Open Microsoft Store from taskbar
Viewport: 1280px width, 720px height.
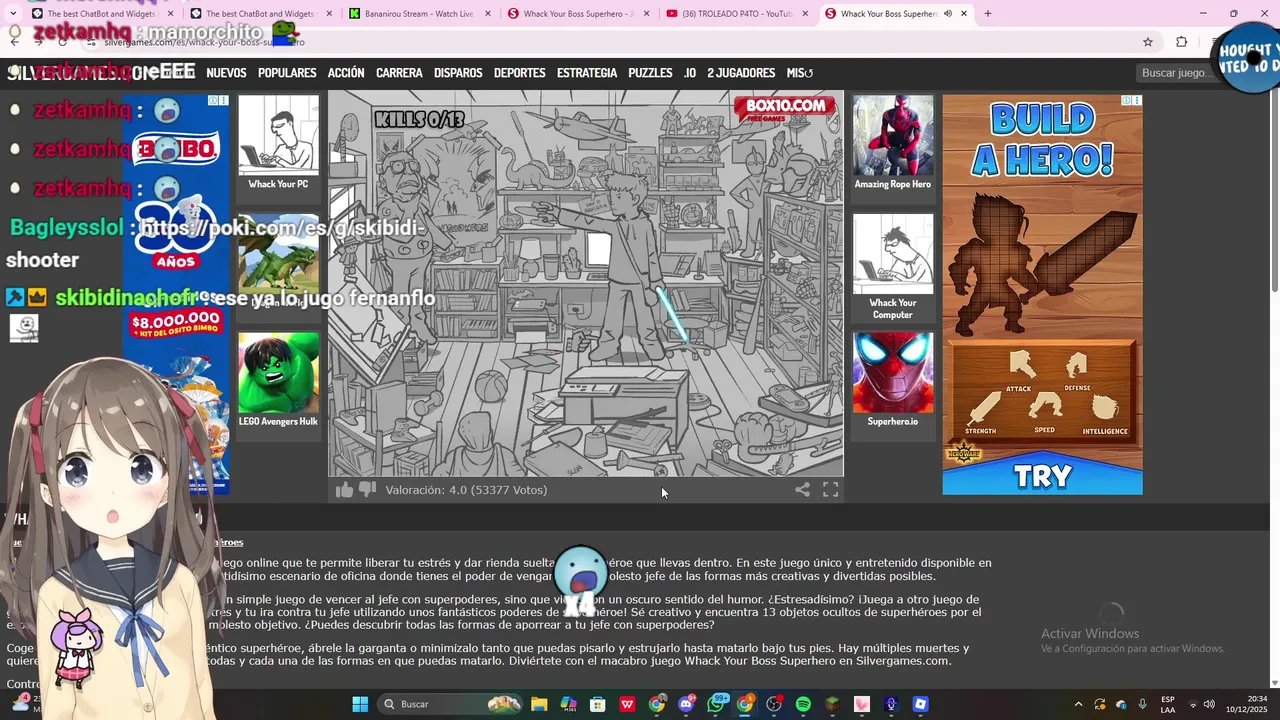598,704
